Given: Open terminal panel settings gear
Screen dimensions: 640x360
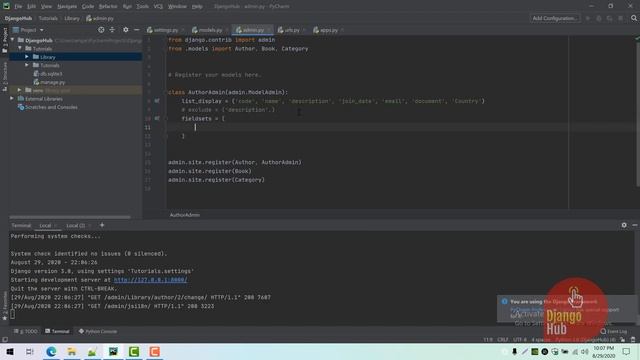Looking at the screenshot, I should [624, 225].
